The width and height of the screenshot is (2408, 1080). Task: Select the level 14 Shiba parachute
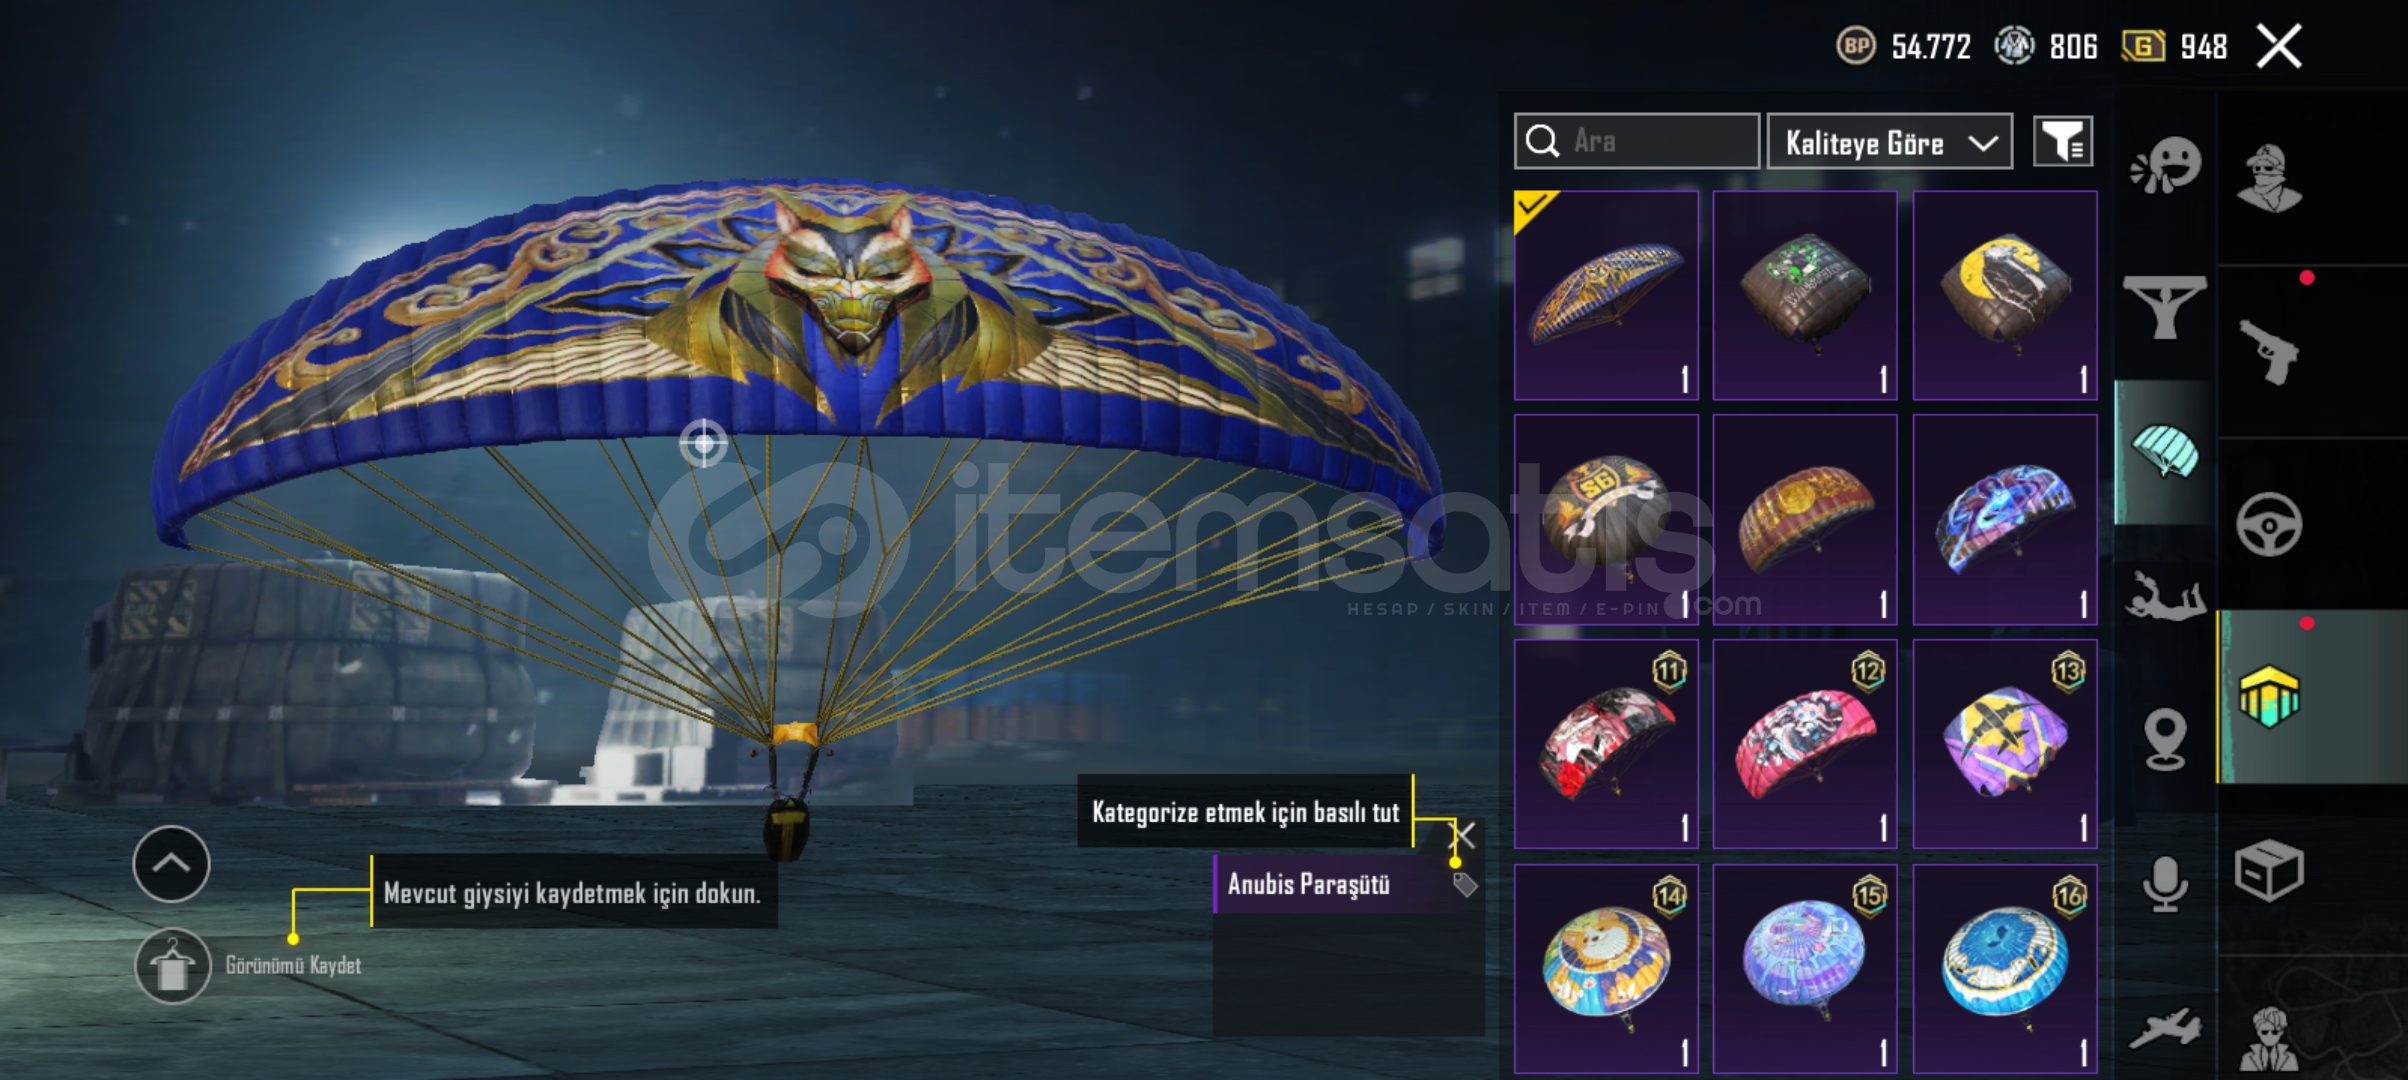coord(1606,969)
